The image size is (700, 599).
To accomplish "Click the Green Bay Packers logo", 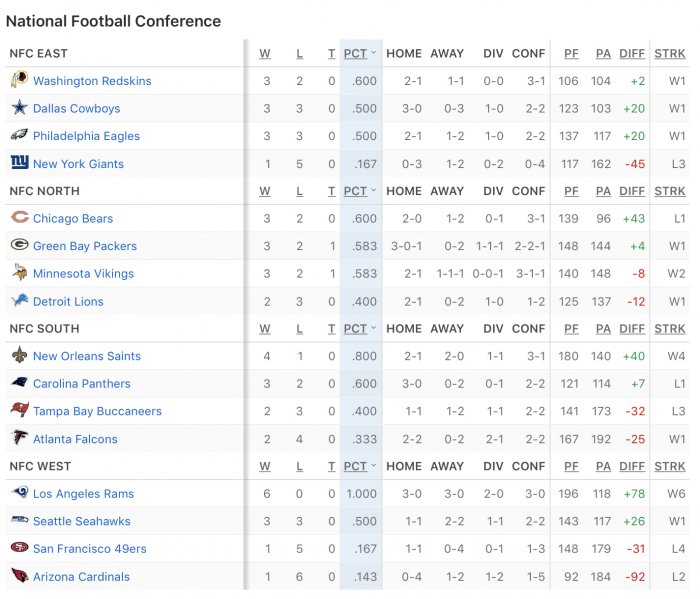I will coord(20,245).
